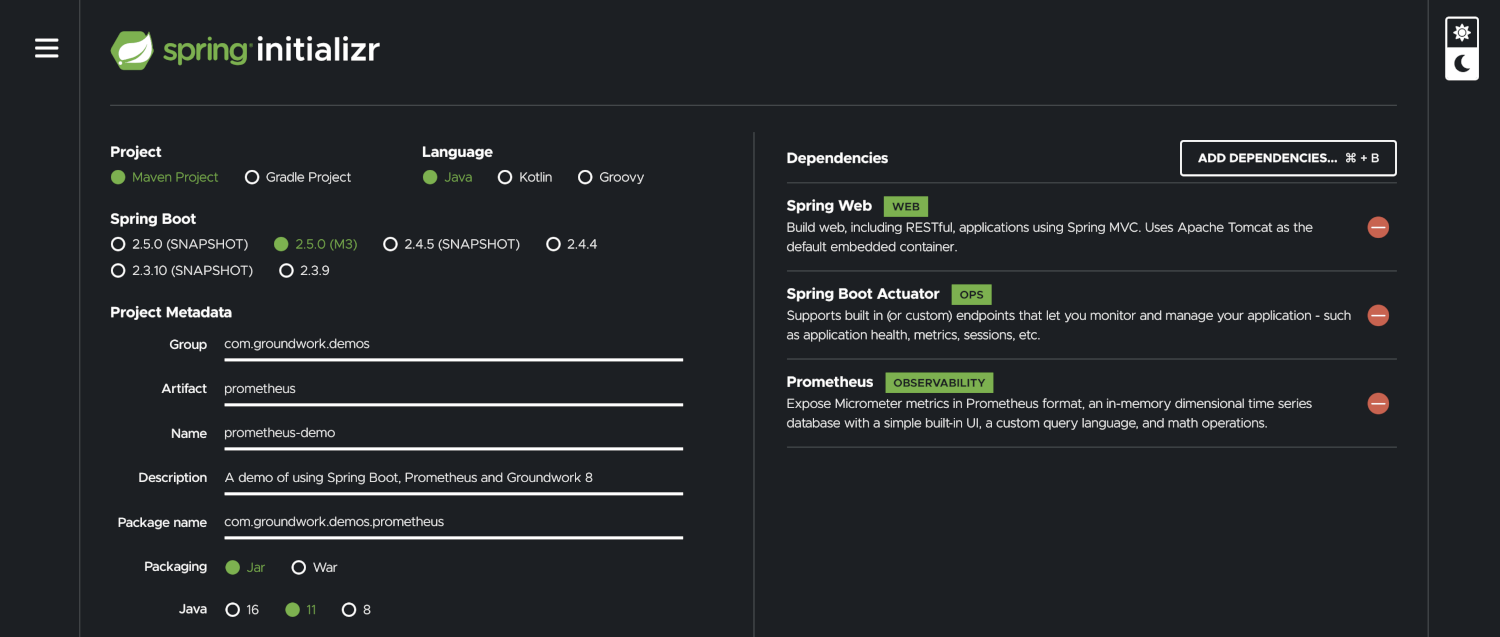Choose War packaging
This screenshot has width=1500, height=637.
coord(314,567)
